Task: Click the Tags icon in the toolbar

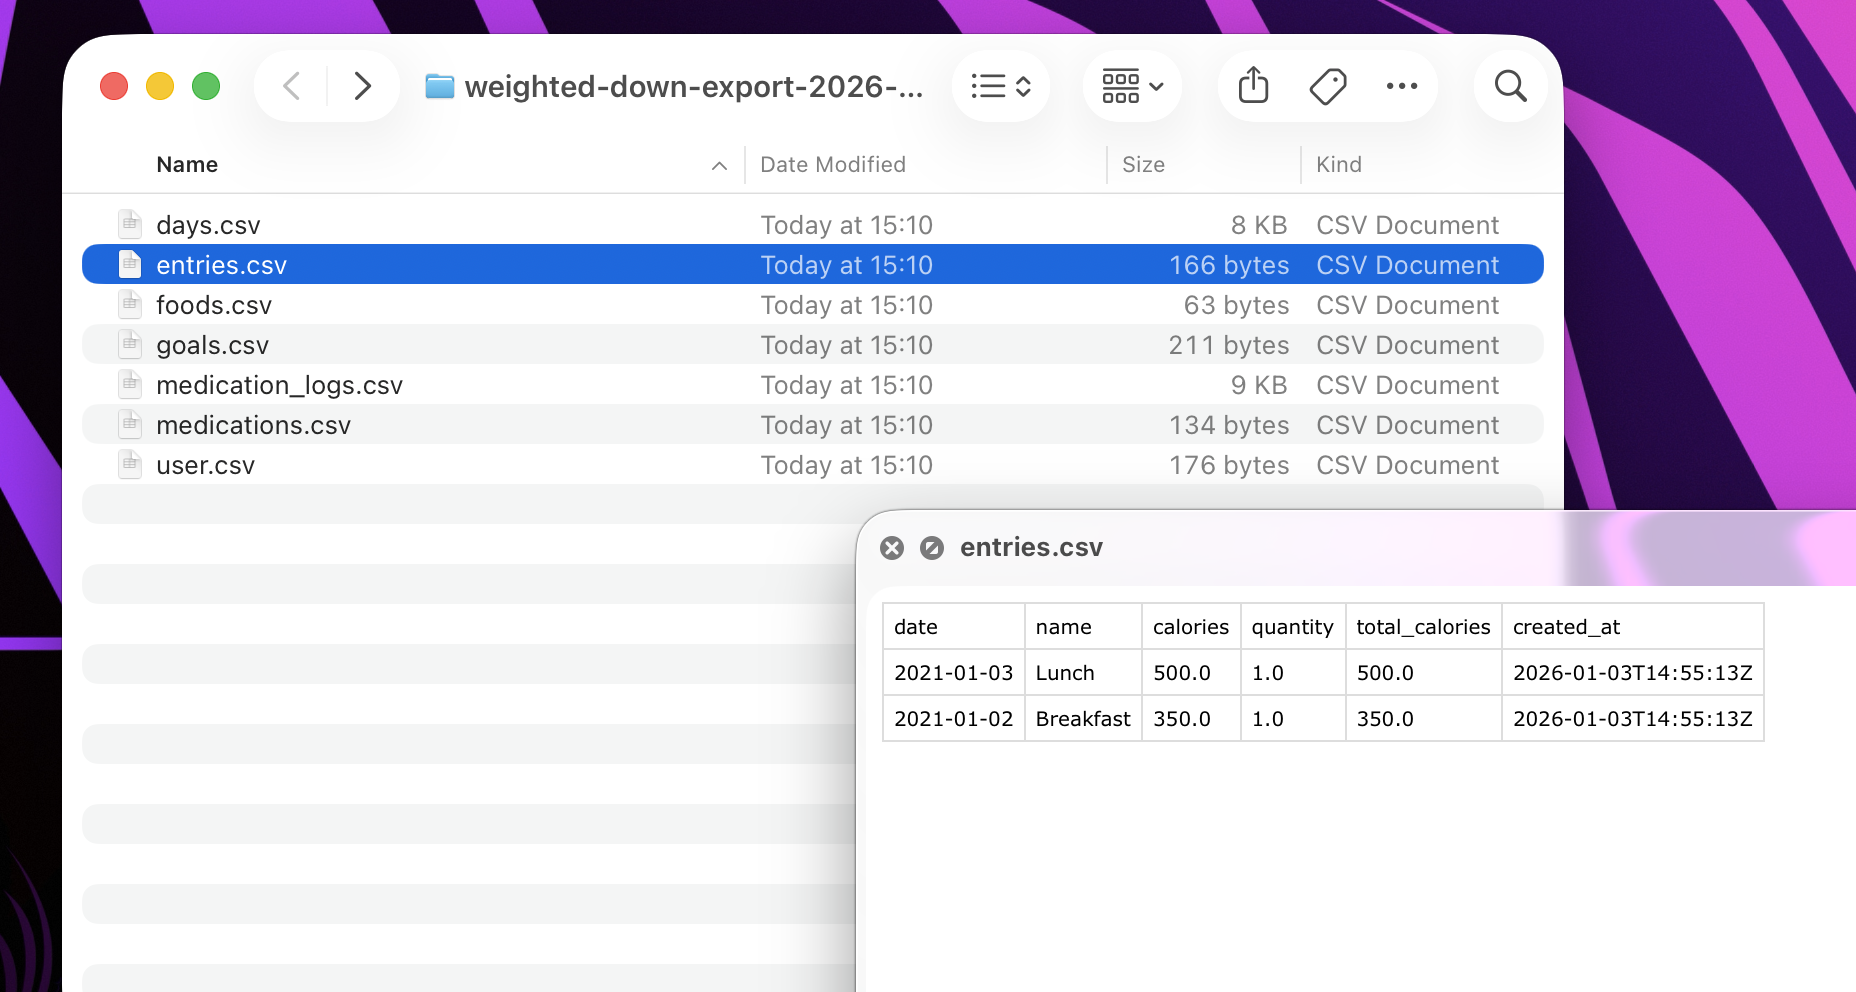Action: [1327, 86]
